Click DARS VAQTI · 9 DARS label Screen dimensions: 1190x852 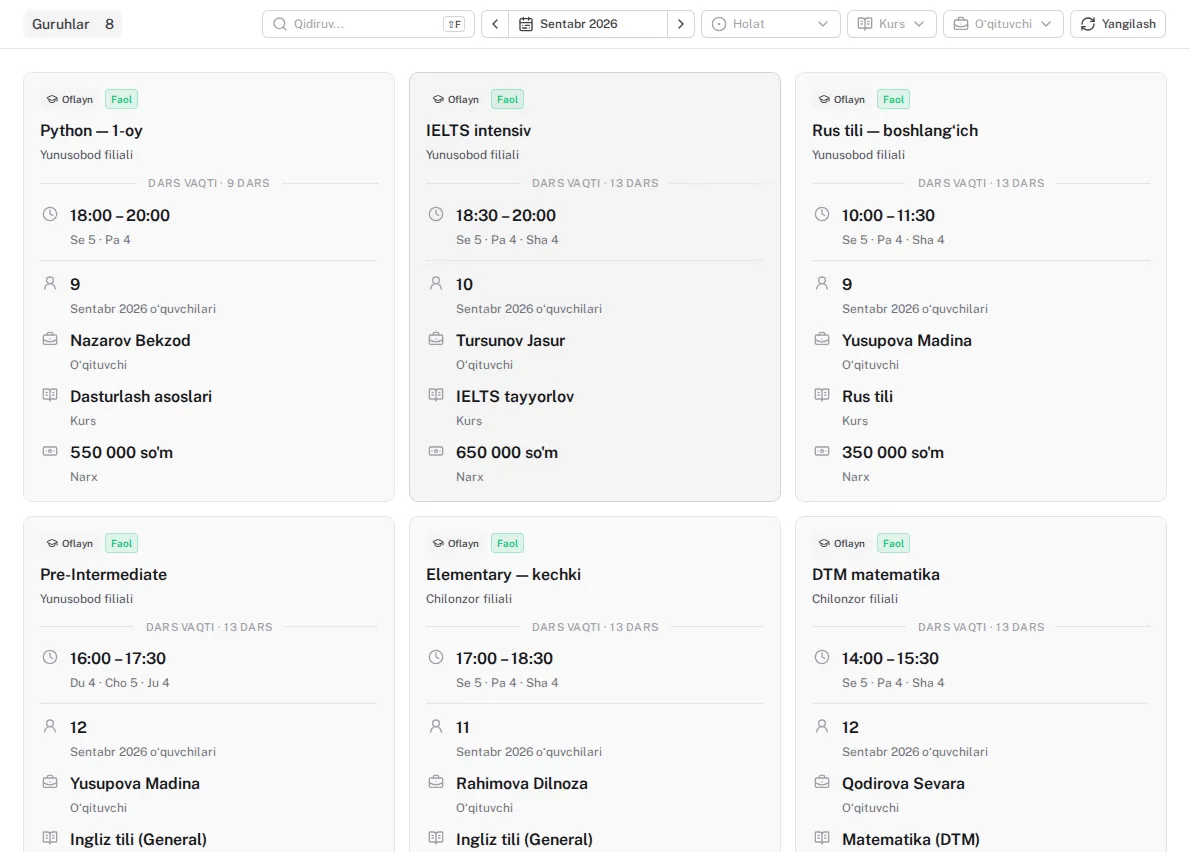tap(209, 183)
